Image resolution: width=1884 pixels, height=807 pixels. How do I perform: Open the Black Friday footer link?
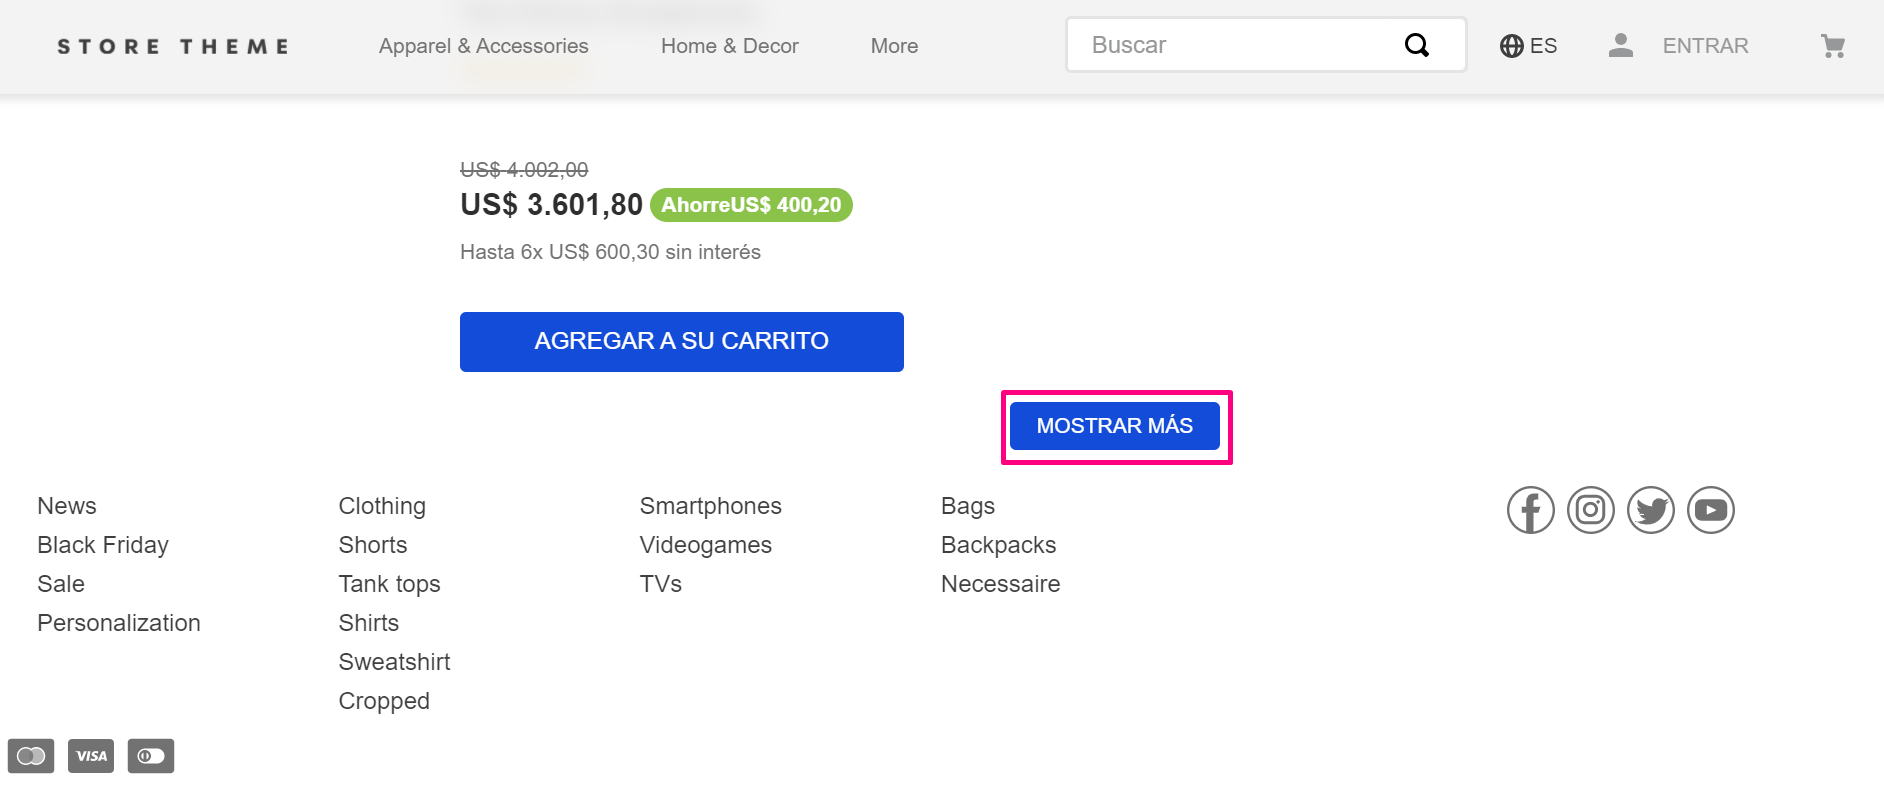click(103, 545)
